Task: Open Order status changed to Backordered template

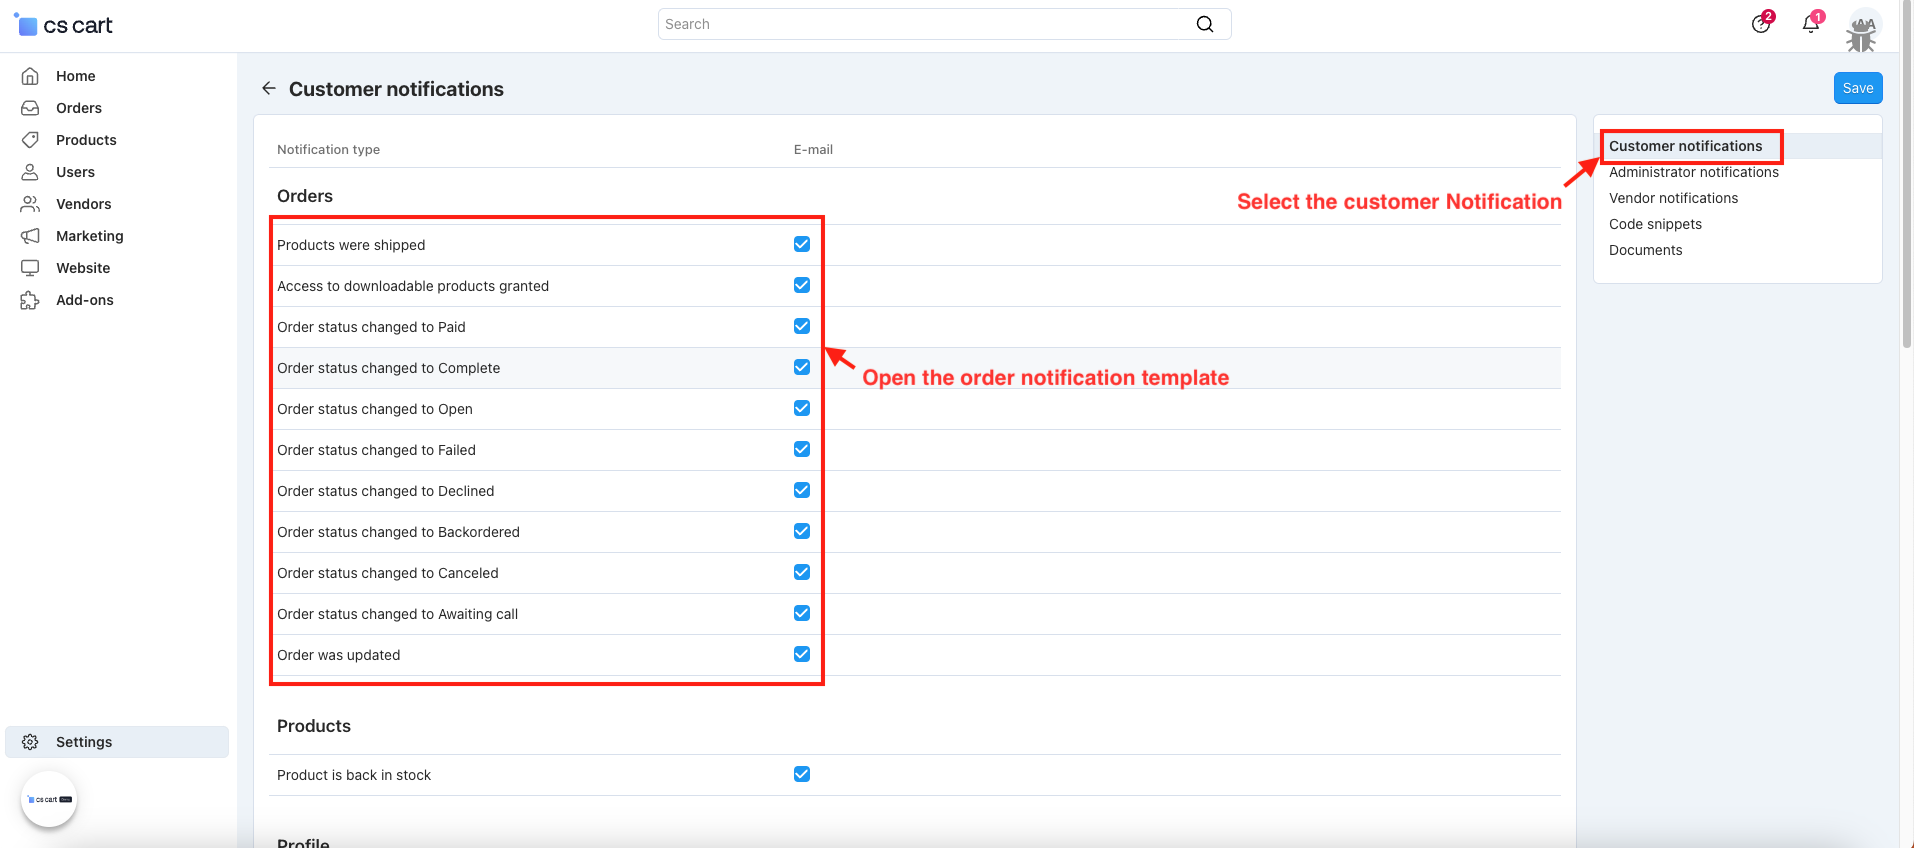Action: [x=398, y=532]
